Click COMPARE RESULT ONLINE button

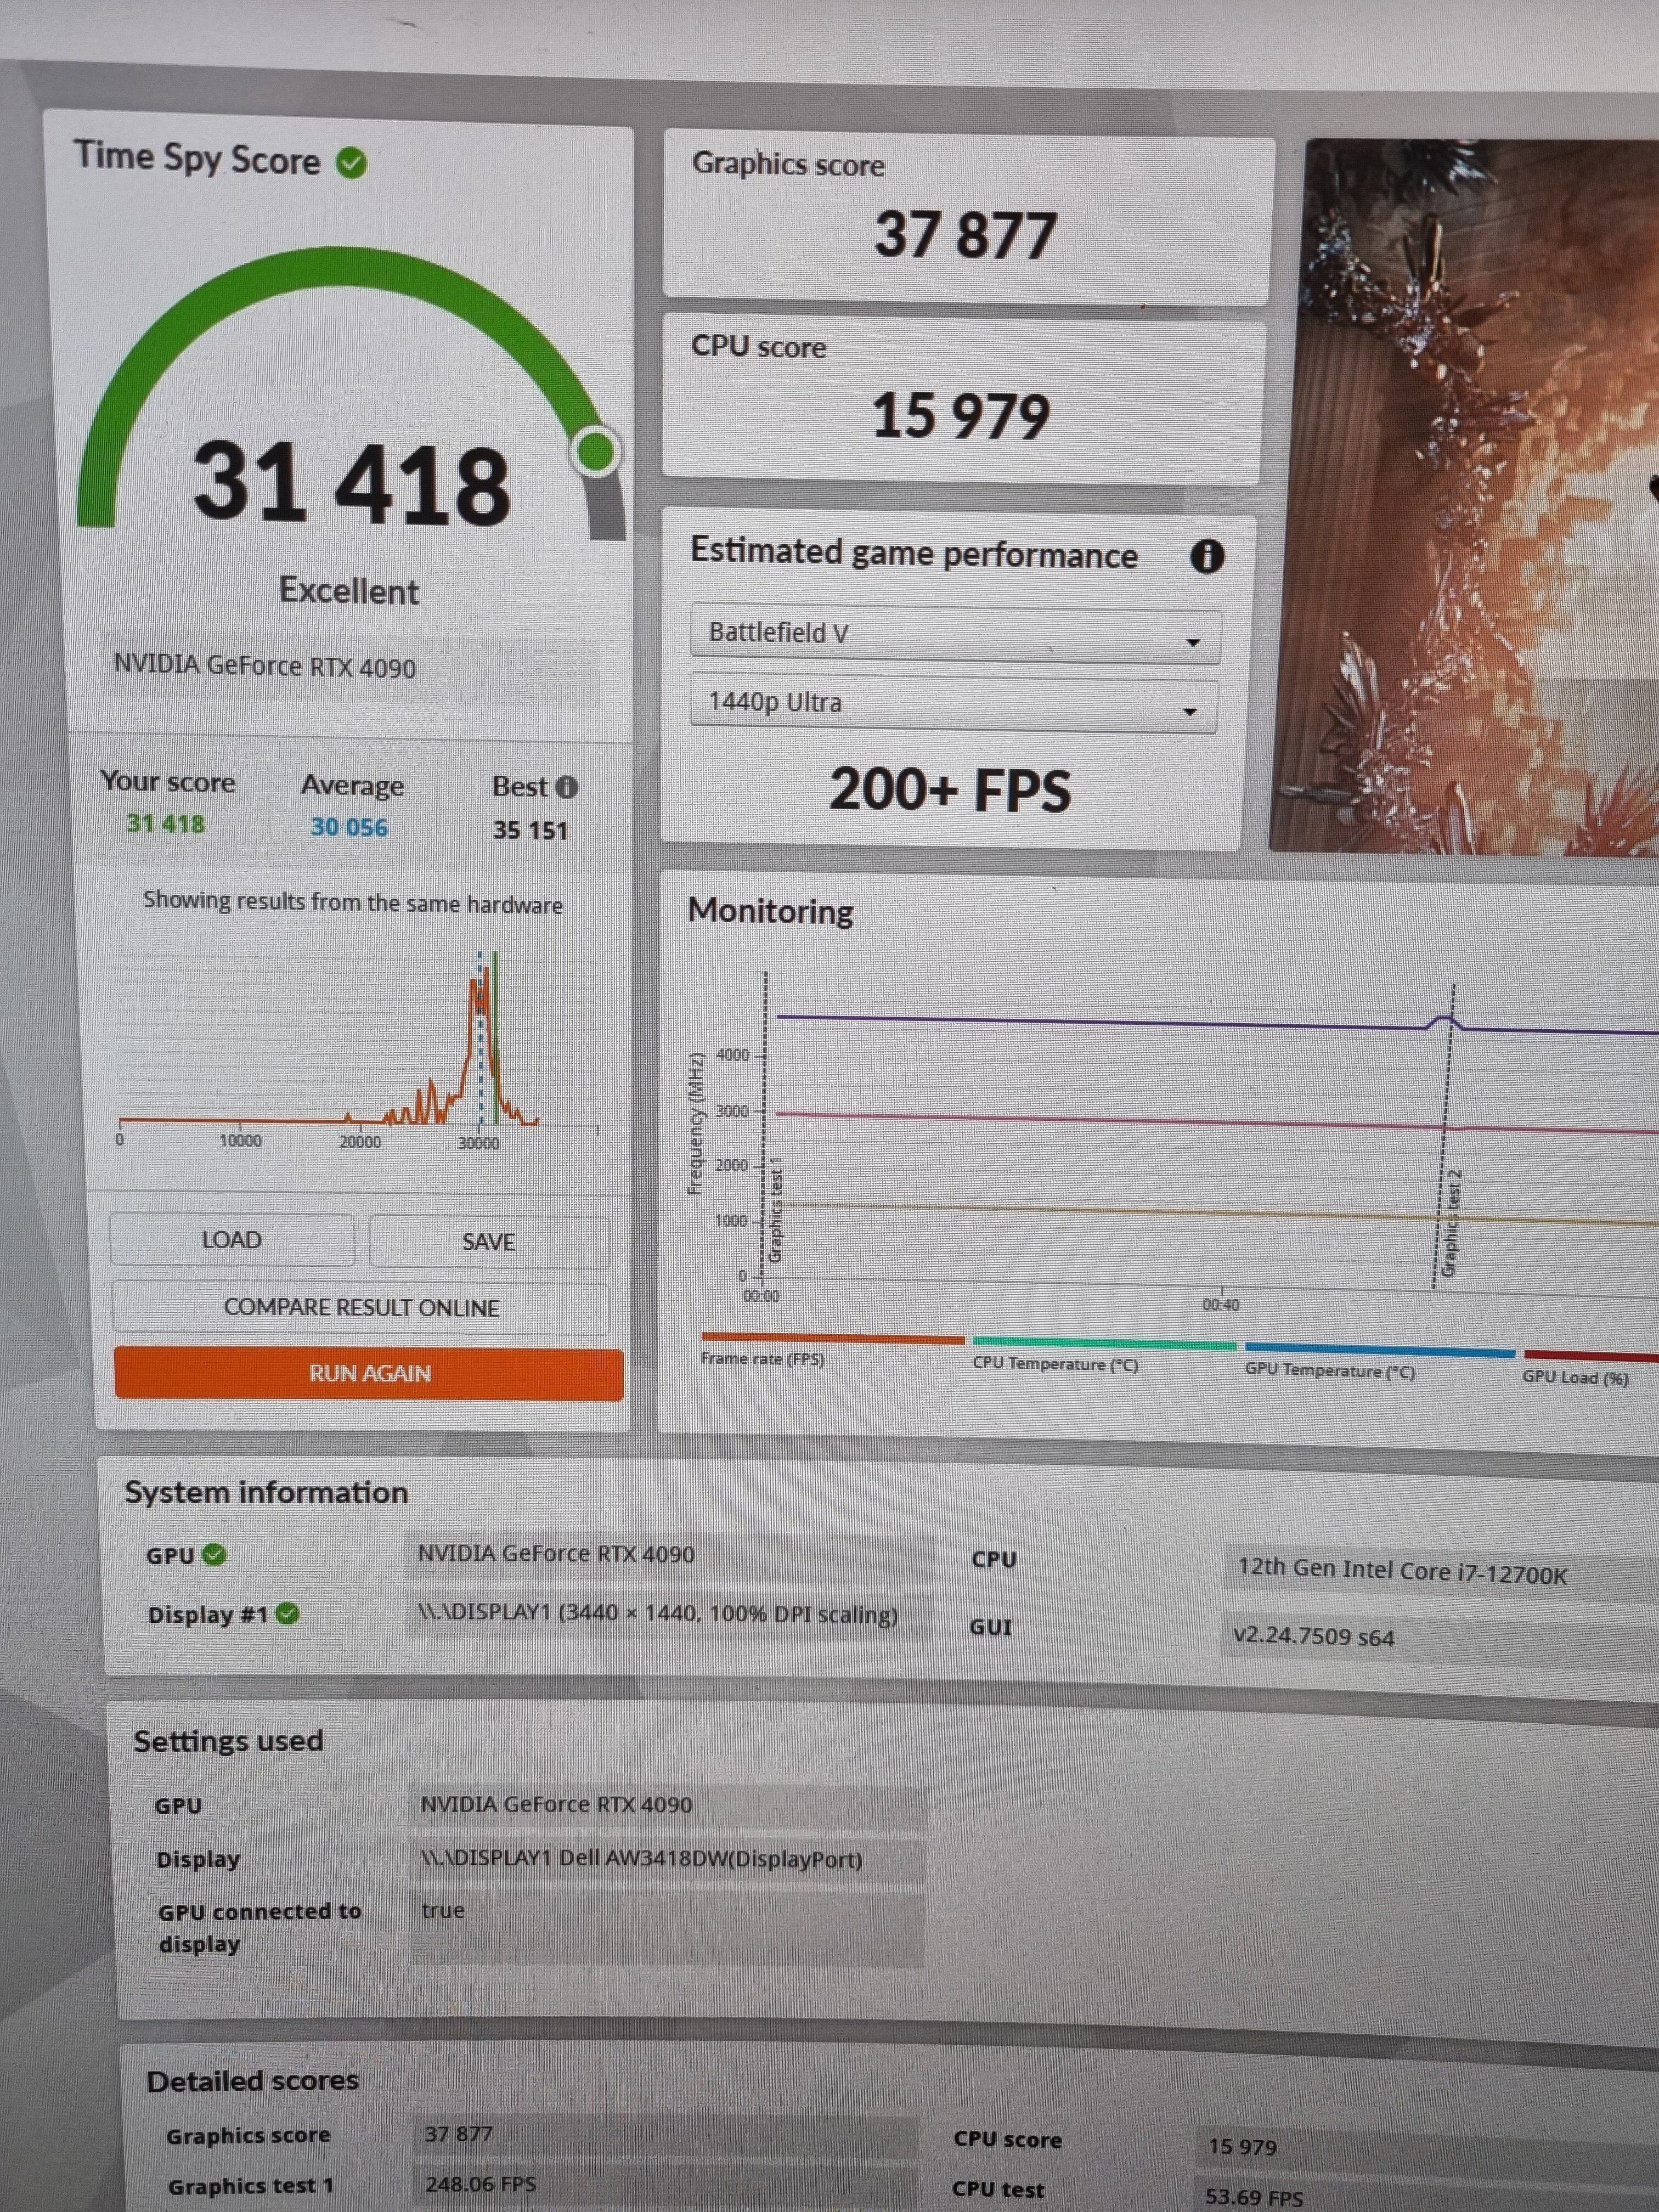[361, 1308]
